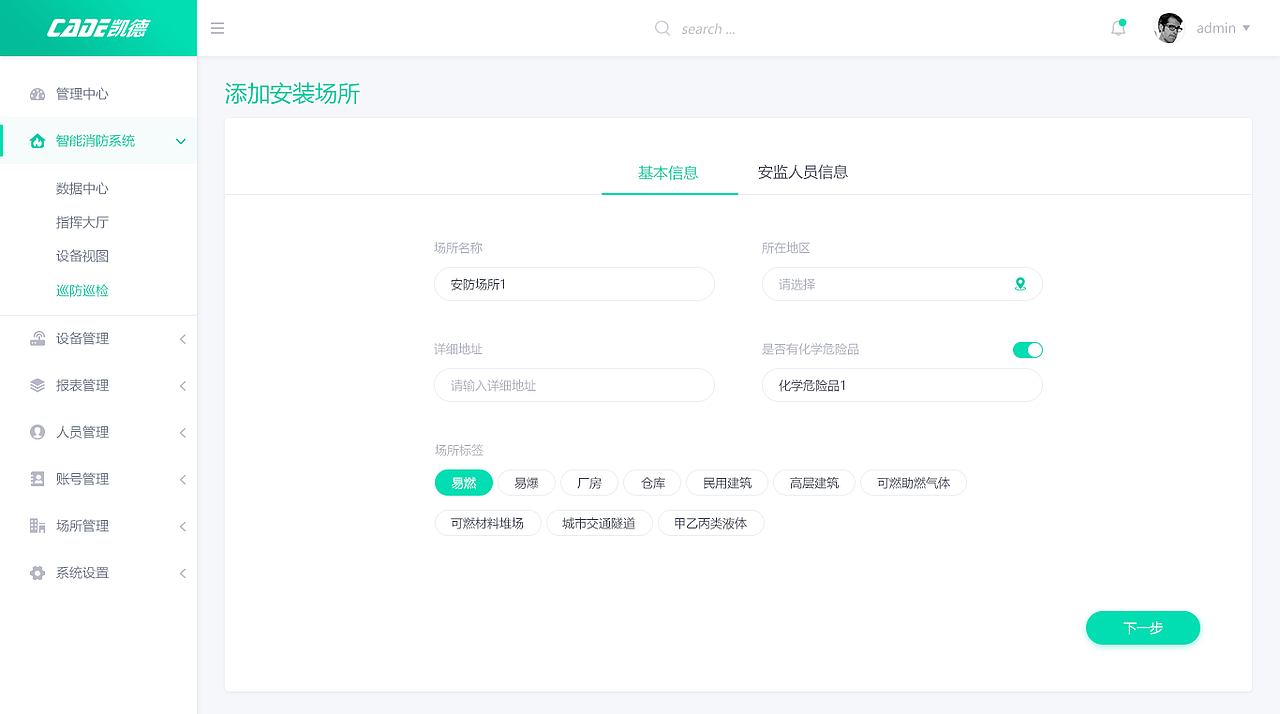Click the 系统设置 gear icon
This screenshot has width=1280, height=714.
tap(38, 573)
